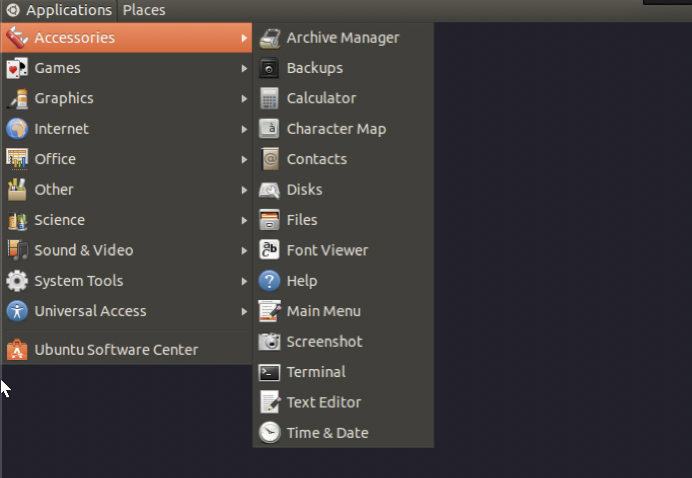Click the Ubuntu Software Center bag icon

pyautogui.click(x=17, y=350)
